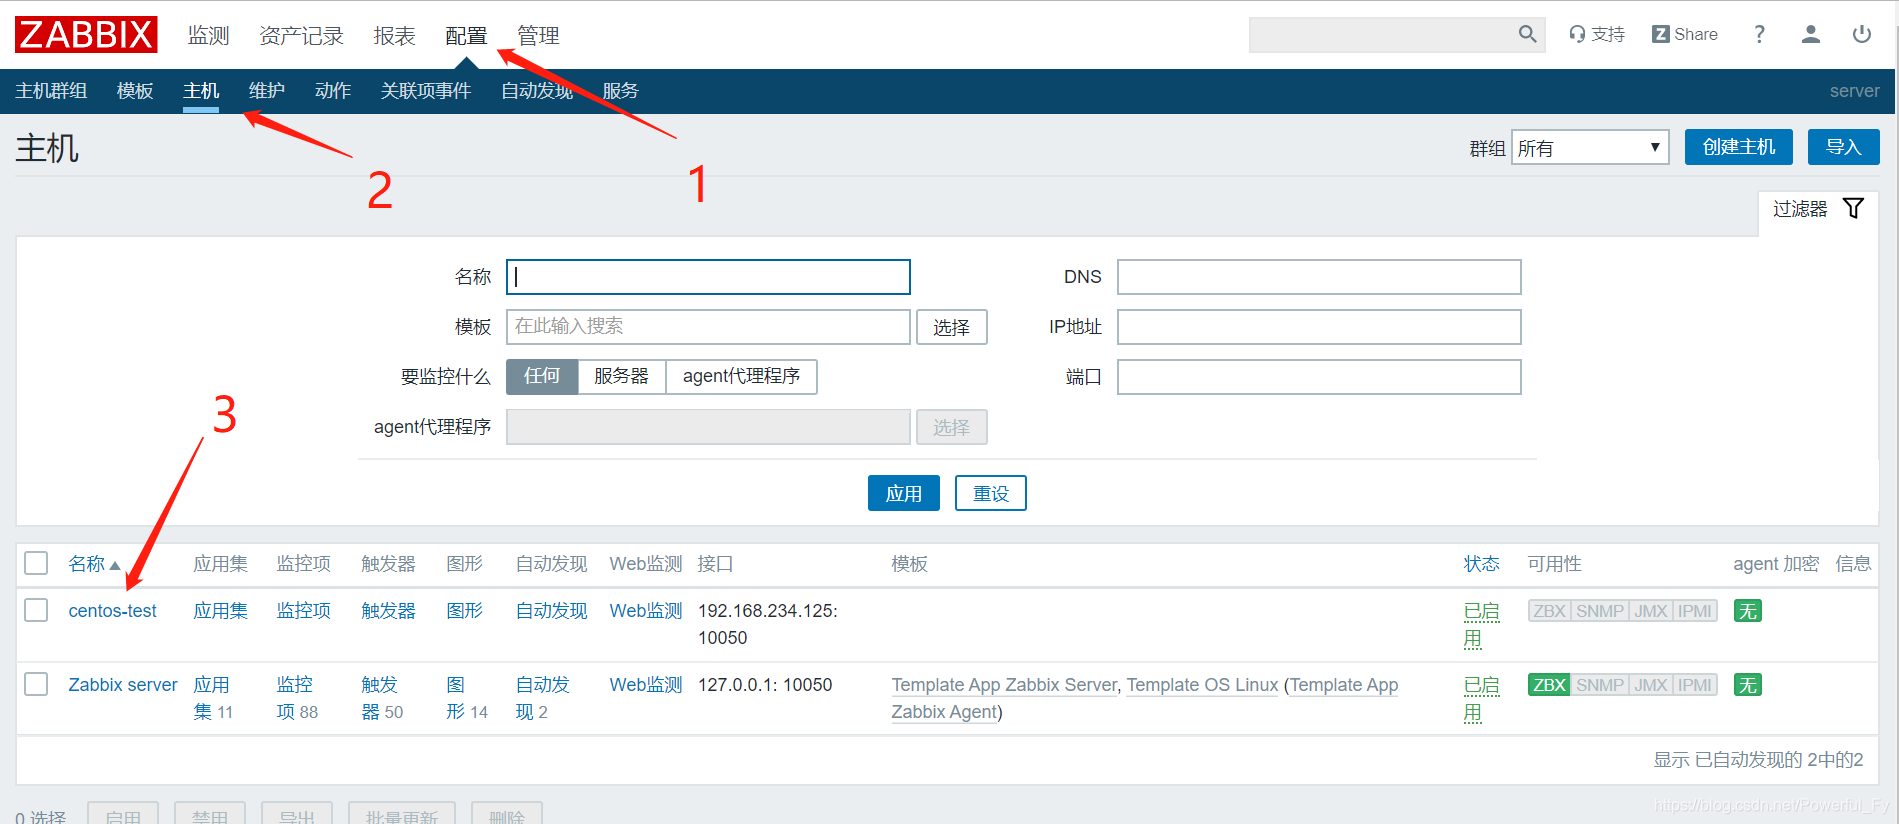This screenshot has height=824, width=1899.
Task: Open Web监测 link for centos-test
Action: point(646,611)
